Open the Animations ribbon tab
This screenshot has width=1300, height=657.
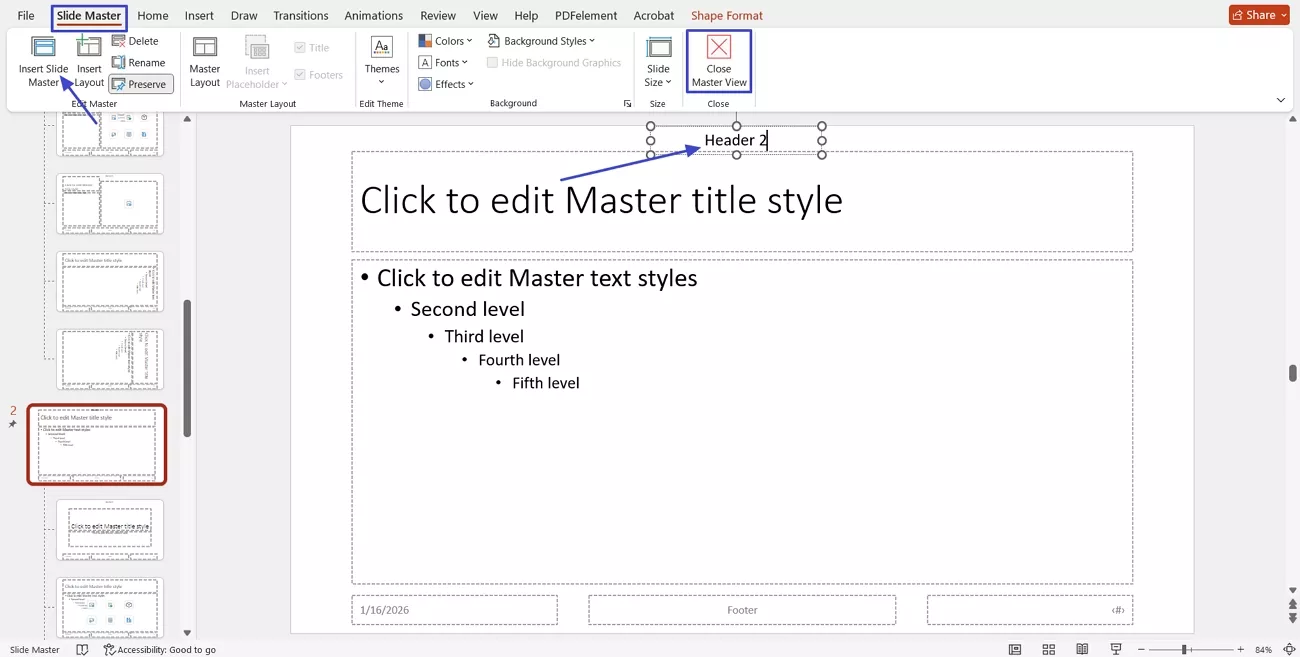pos(373,15)
